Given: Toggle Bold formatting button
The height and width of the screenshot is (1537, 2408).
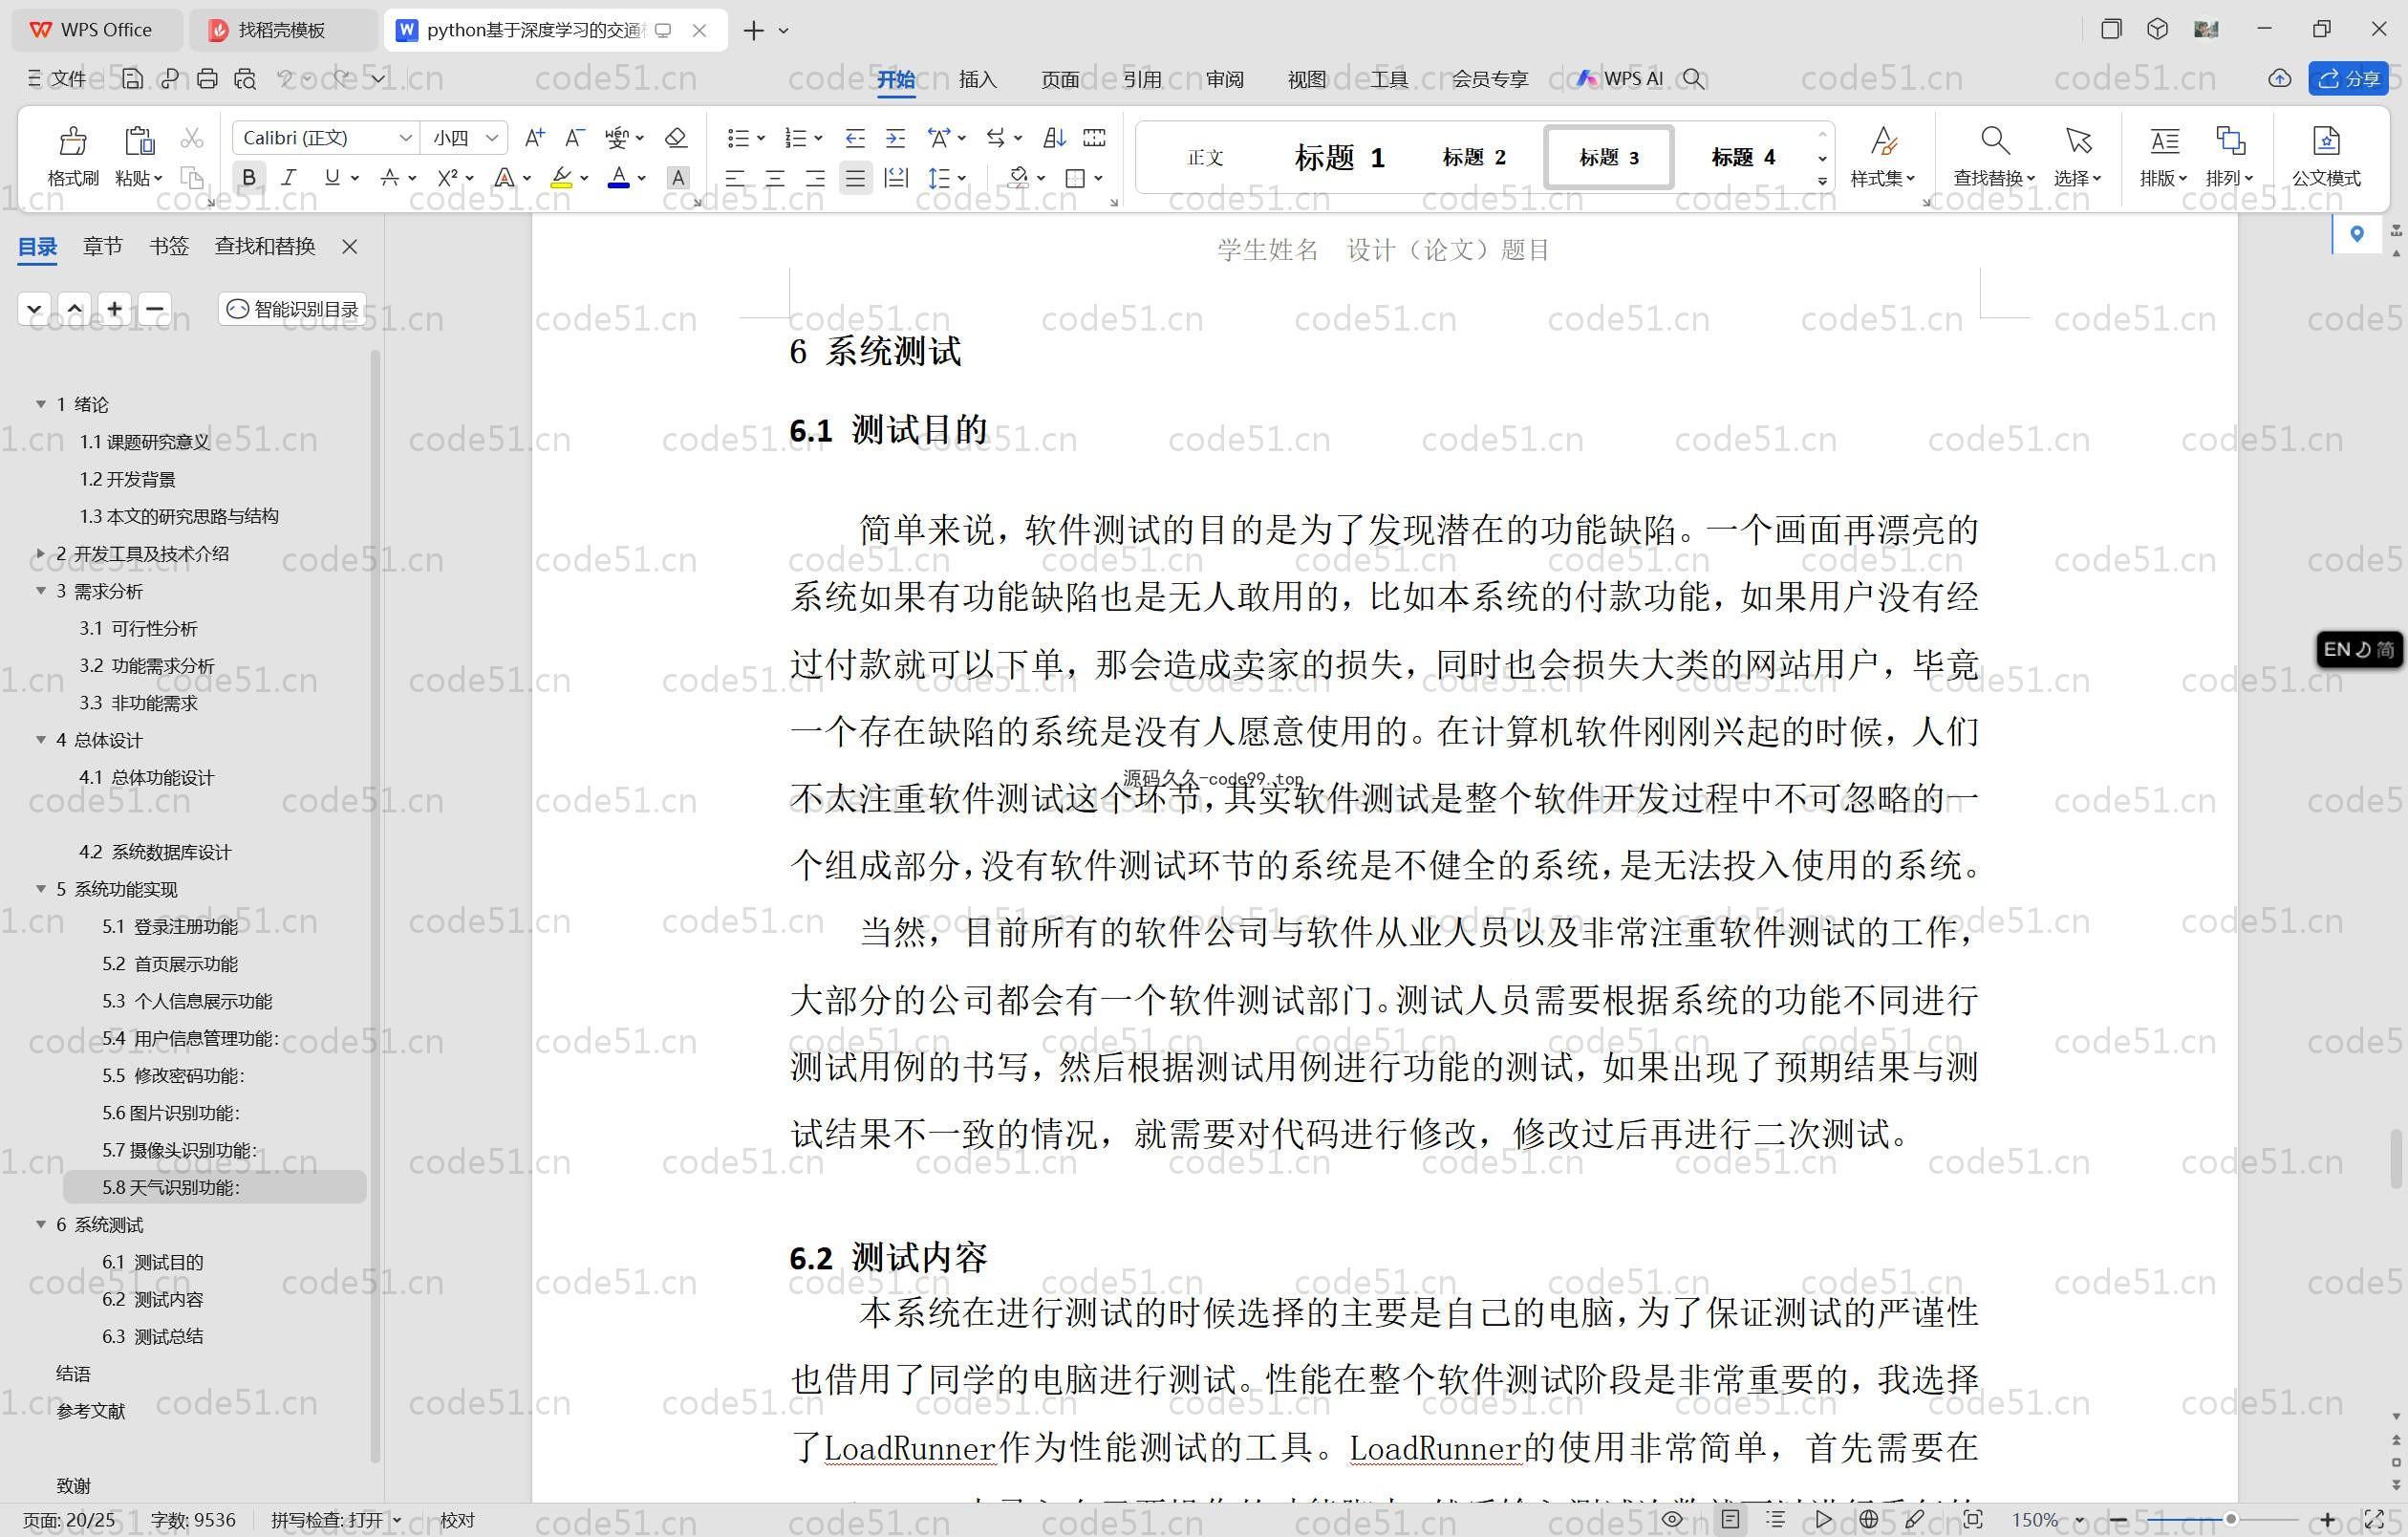Looking at the screenshot, I should point(248,178).
